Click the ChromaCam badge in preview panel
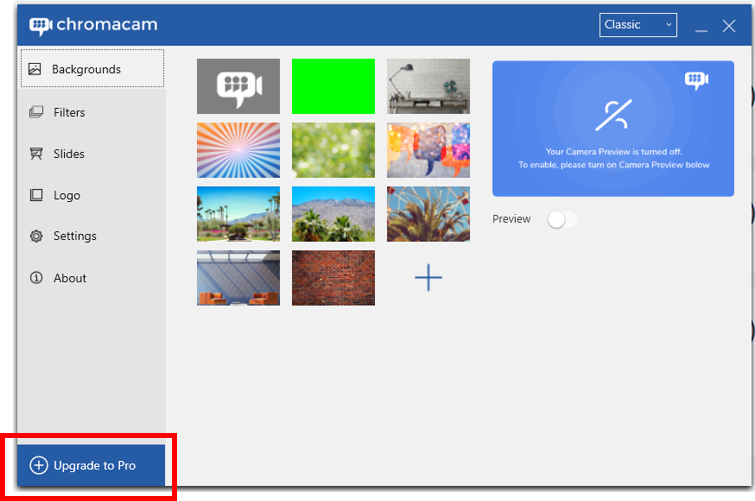This screenshot has height=501, width=755. click(x=696, y=80)
